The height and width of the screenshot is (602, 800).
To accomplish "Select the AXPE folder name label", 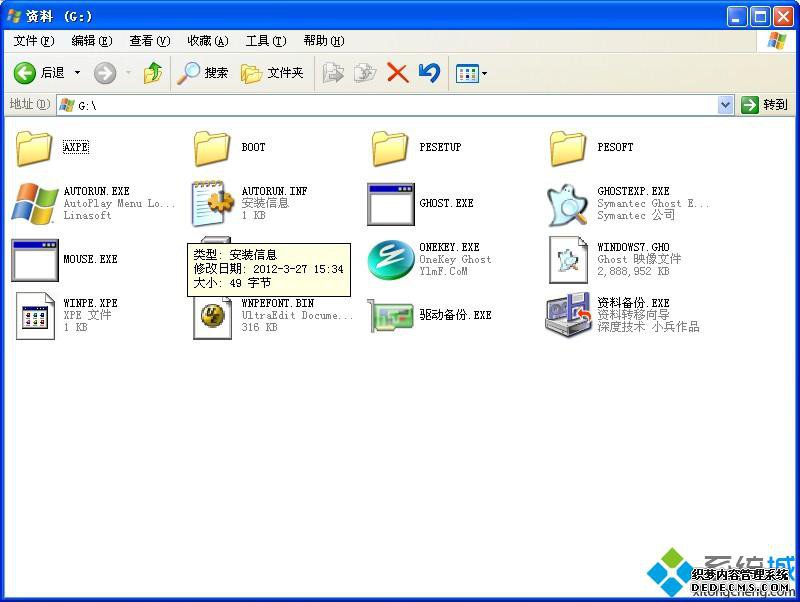I will (76, 147).
